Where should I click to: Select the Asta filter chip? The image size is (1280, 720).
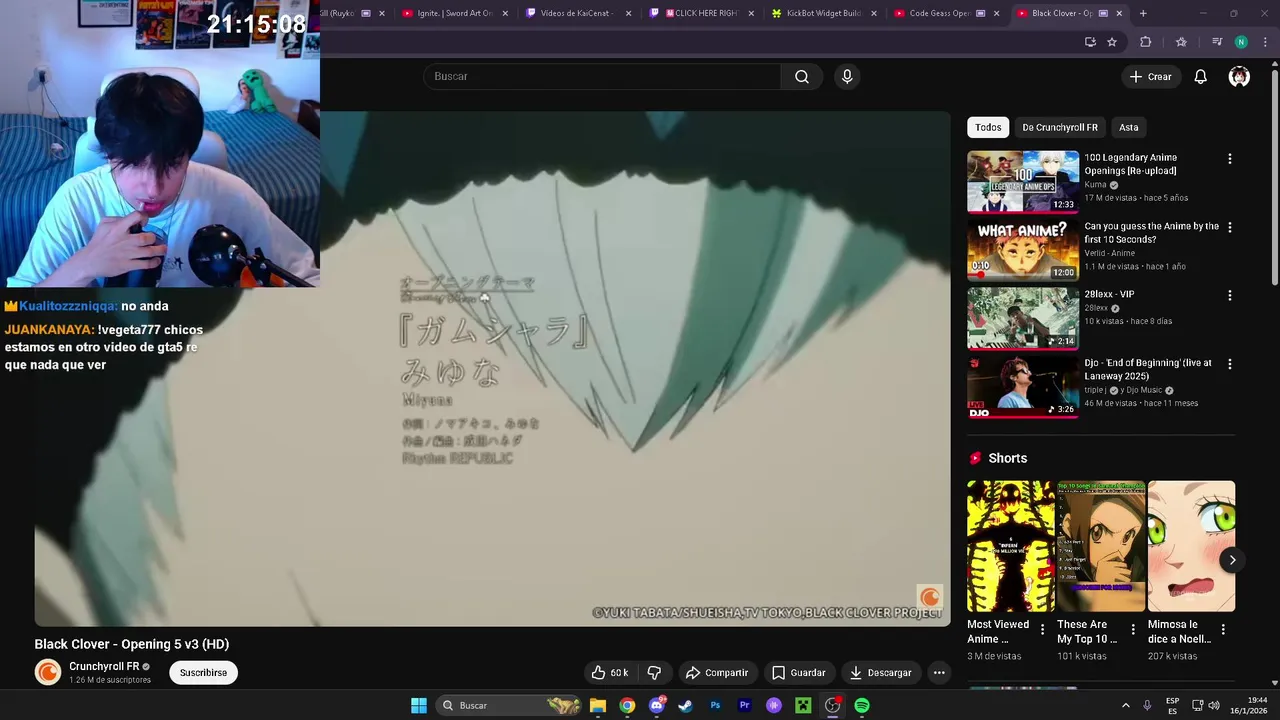pyautogui.click(x=1129, y=128)
